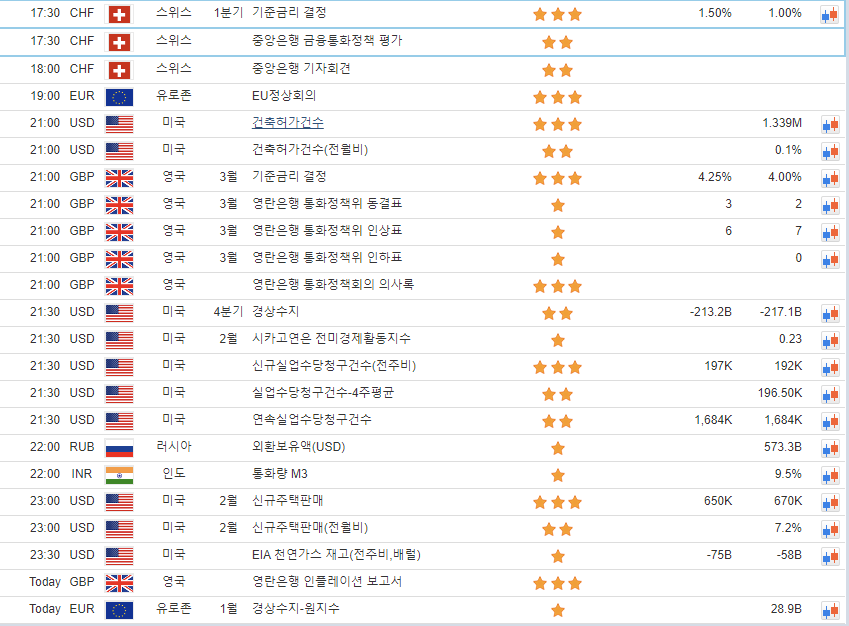Open 영란은행 통화정책회의 의사록 event
Viewport: 849px width, 626px height.
click(x=332, y=285)
